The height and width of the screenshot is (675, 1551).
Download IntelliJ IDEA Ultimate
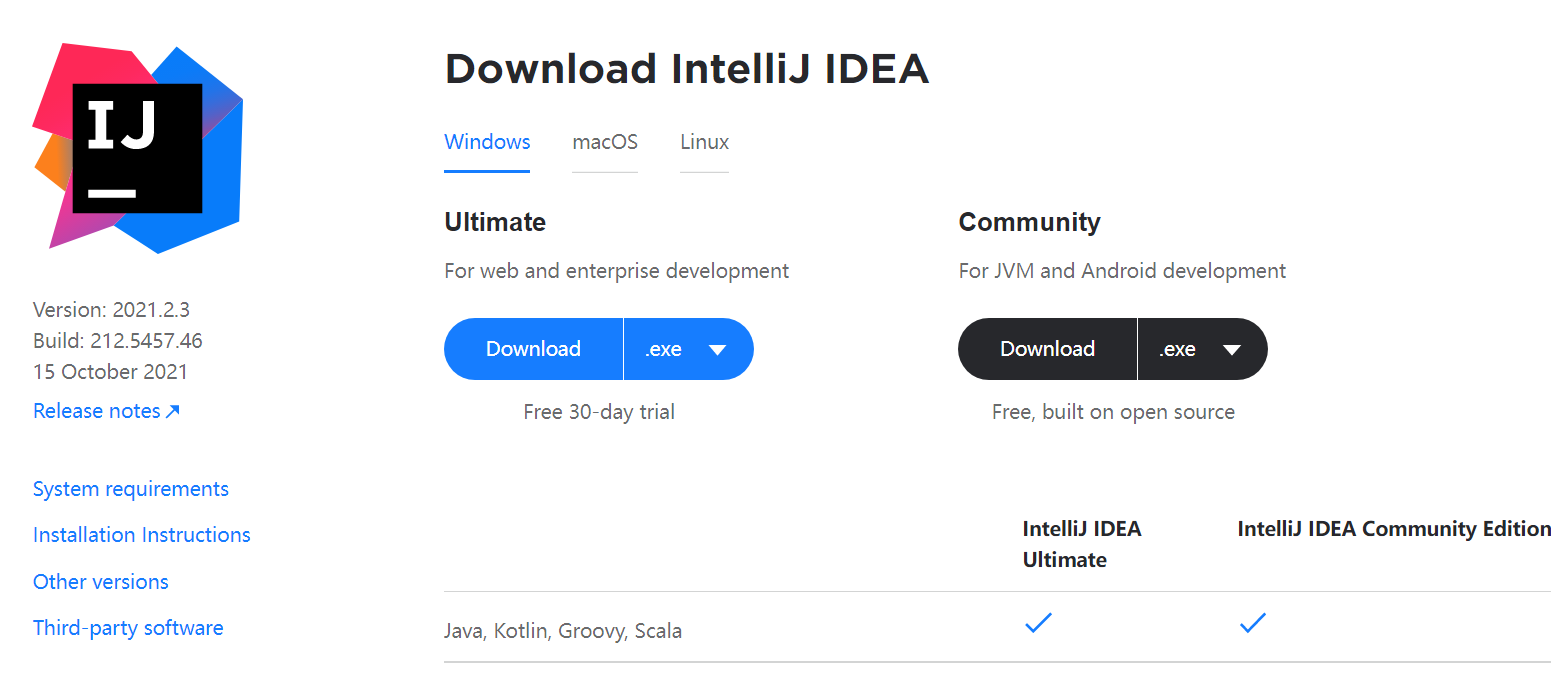click(533, 348)
